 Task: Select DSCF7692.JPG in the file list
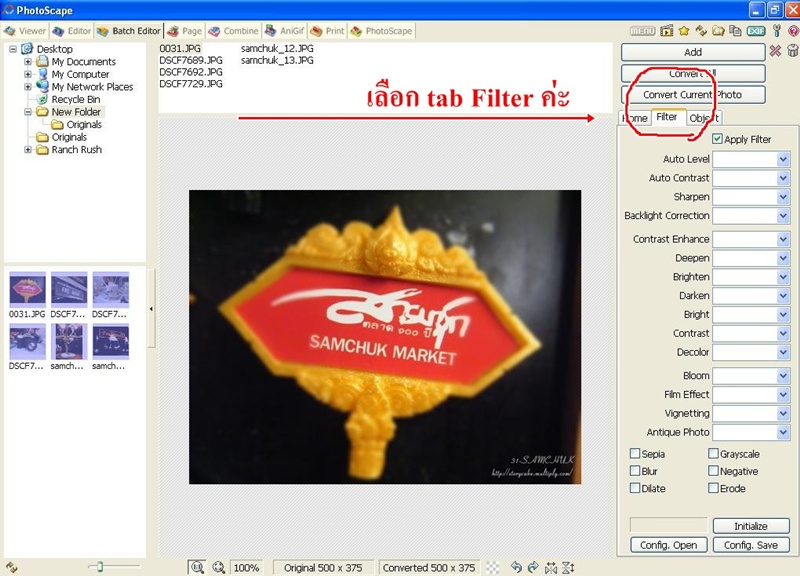click(x=191, y=72)
